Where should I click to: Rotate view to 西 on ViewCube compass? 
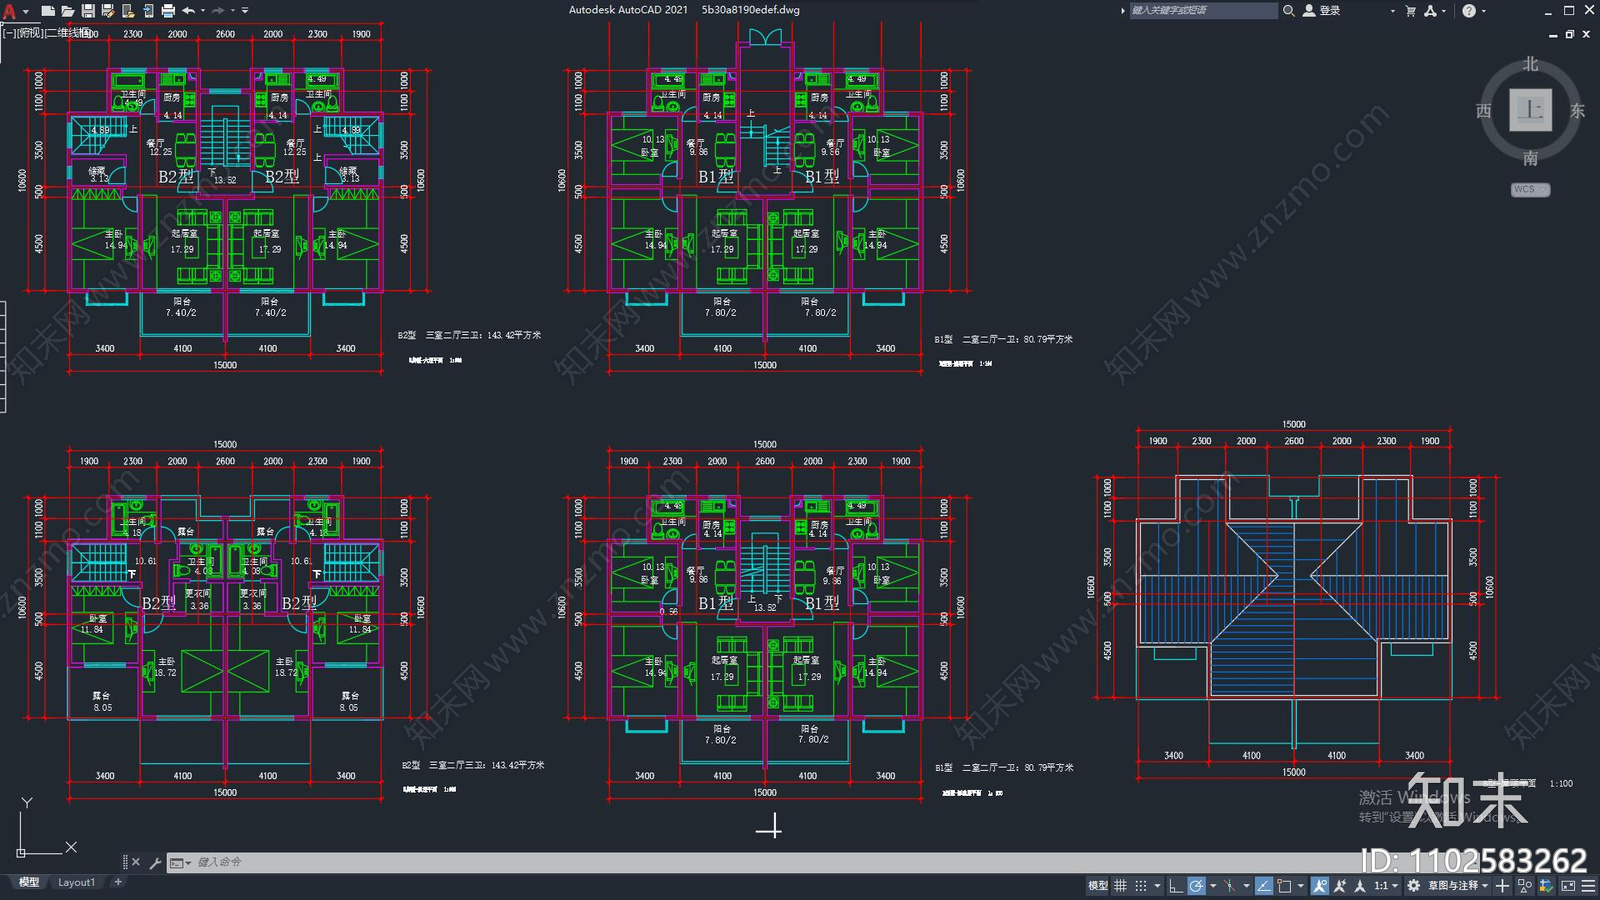click(1484, 111)
